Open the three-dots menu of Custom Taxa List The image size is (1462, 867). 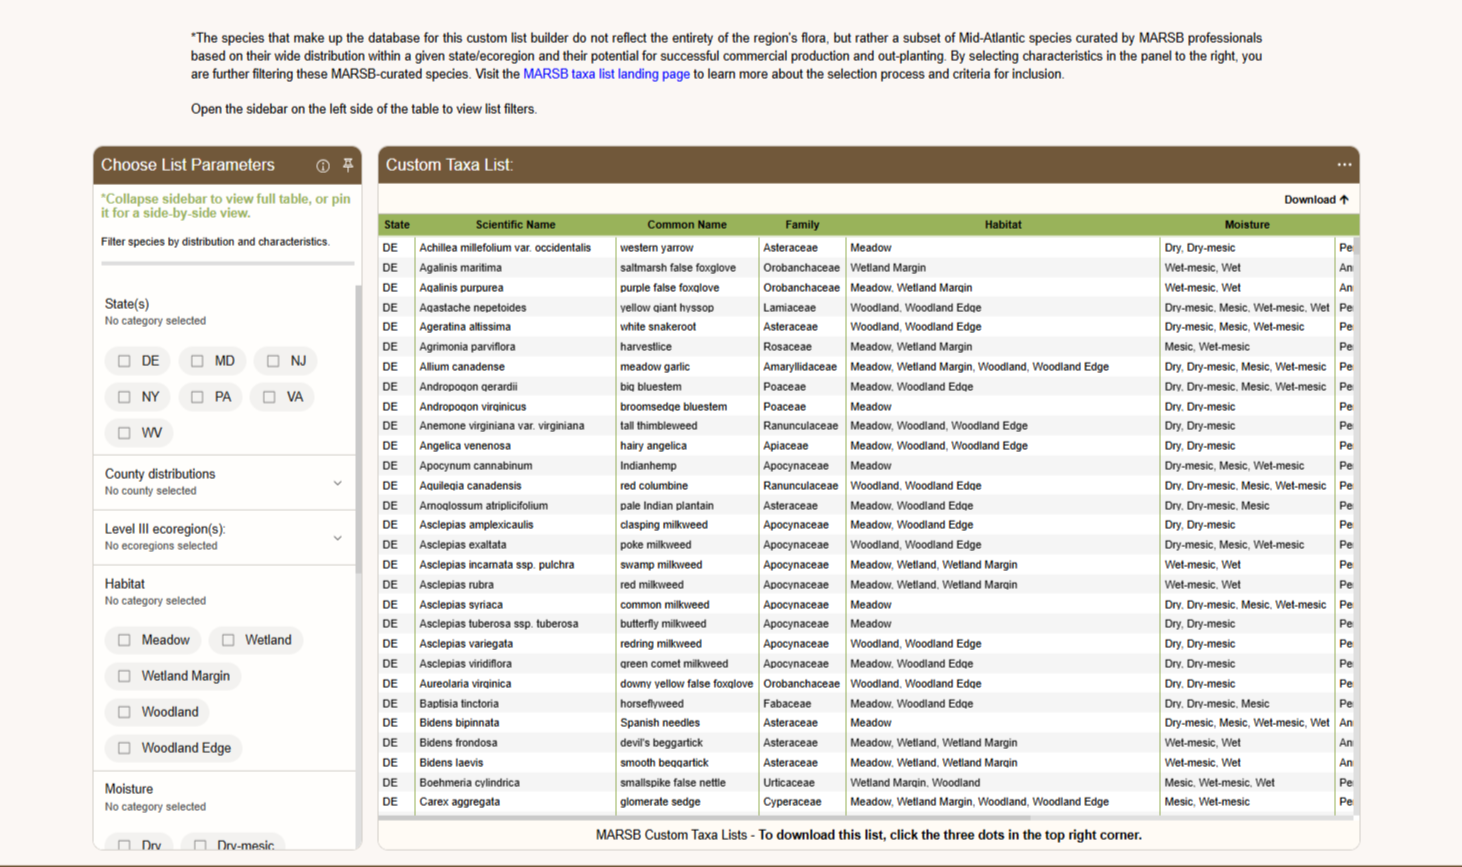1344,165
